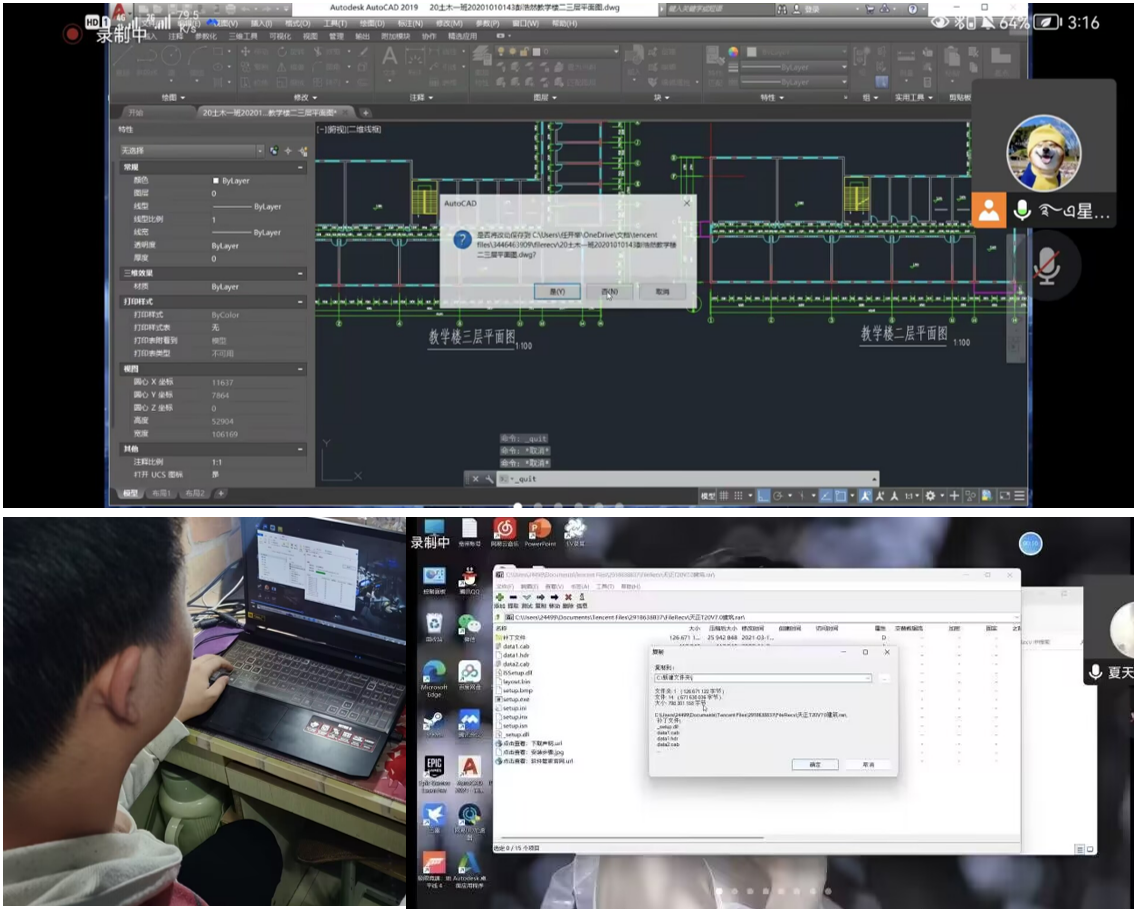Collapse the 打印样式 properties section

click(300, 301)
